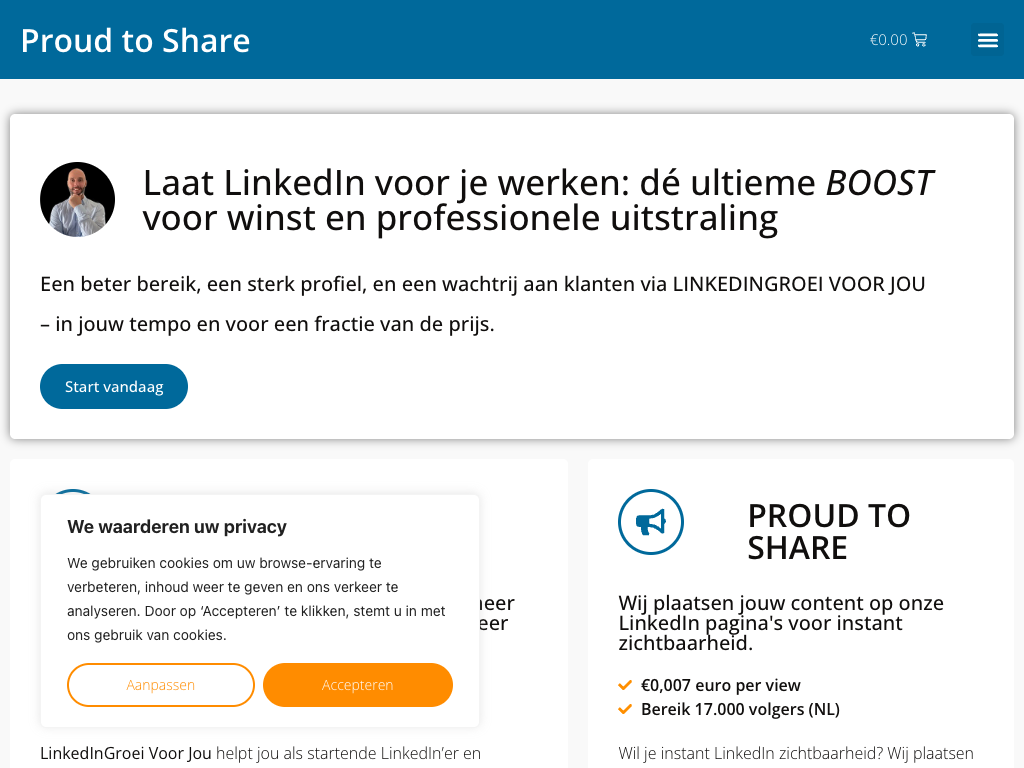
Task: Click the round profile photo
Action: [x=77, y=200]
